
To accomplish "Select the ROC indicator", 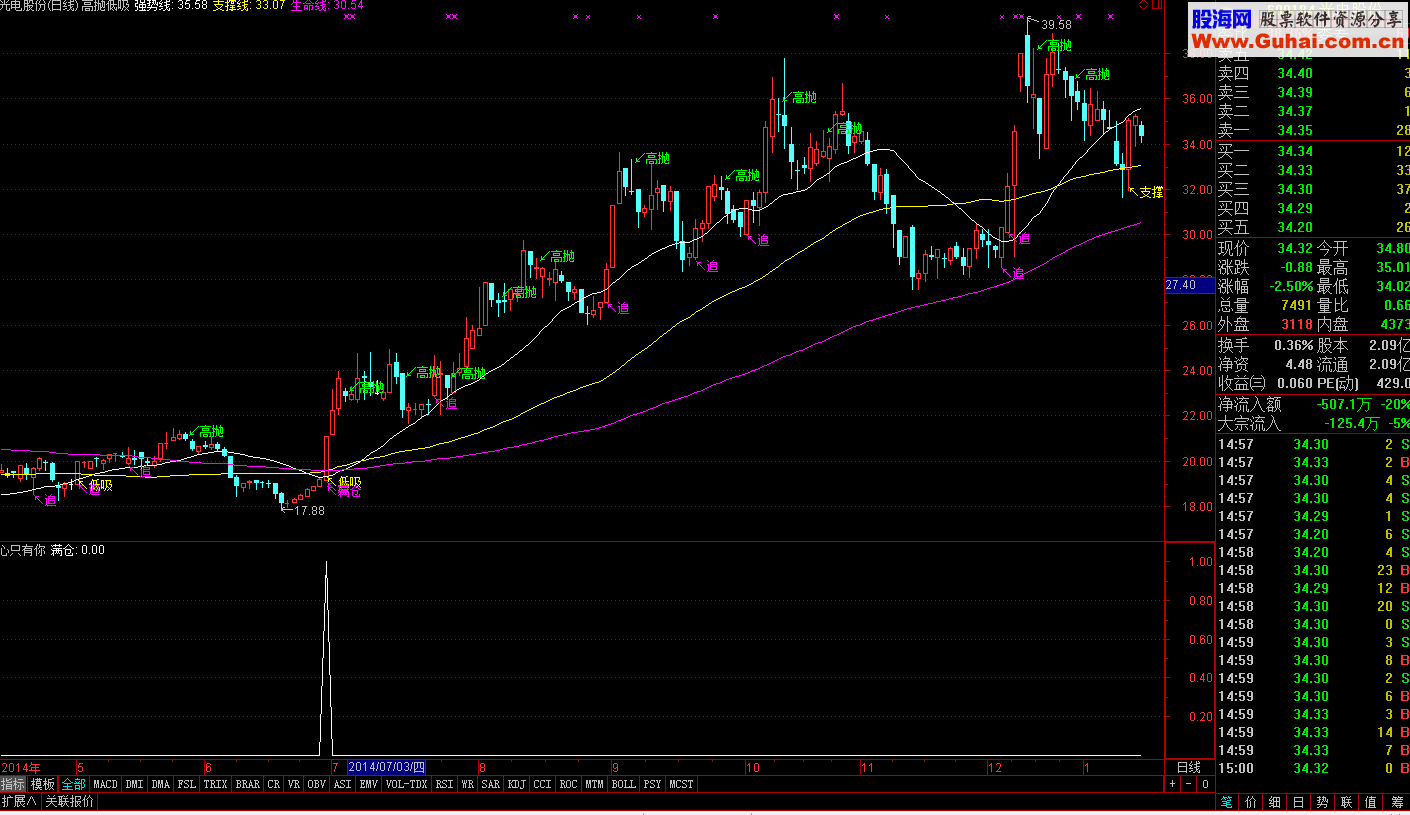I will [x=568, y=784].
